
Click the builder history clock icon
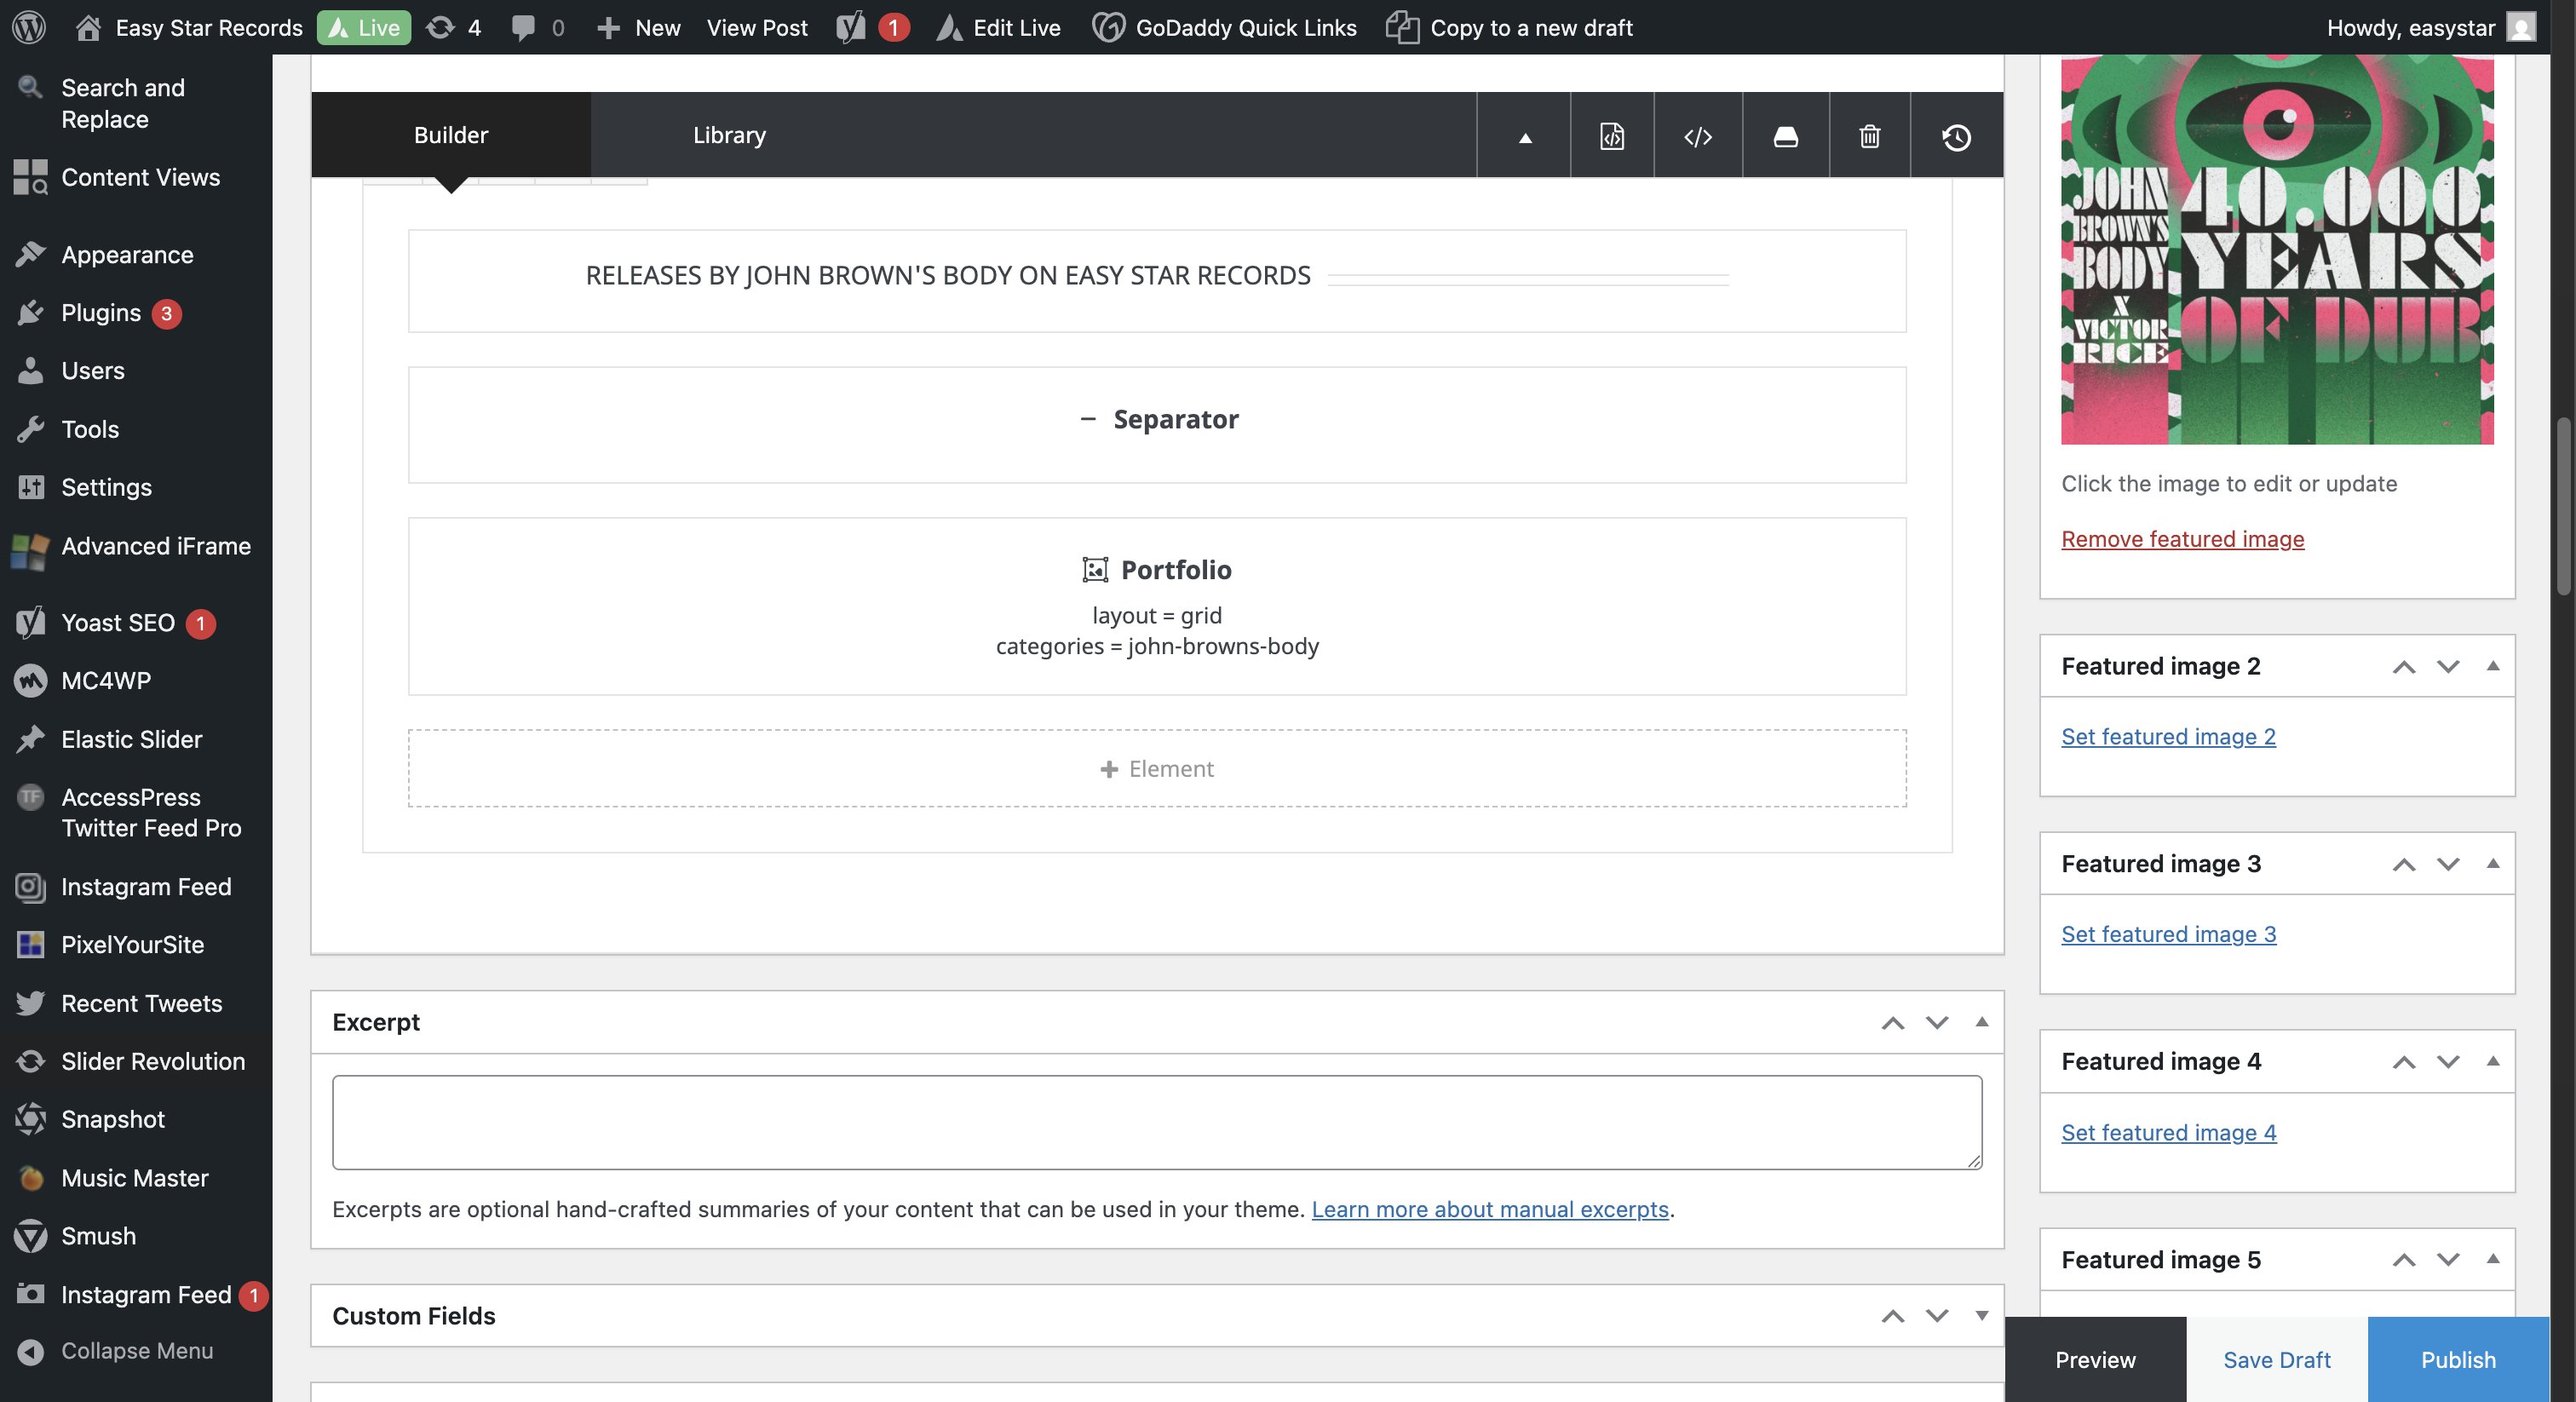click(x=1956, y=136)
